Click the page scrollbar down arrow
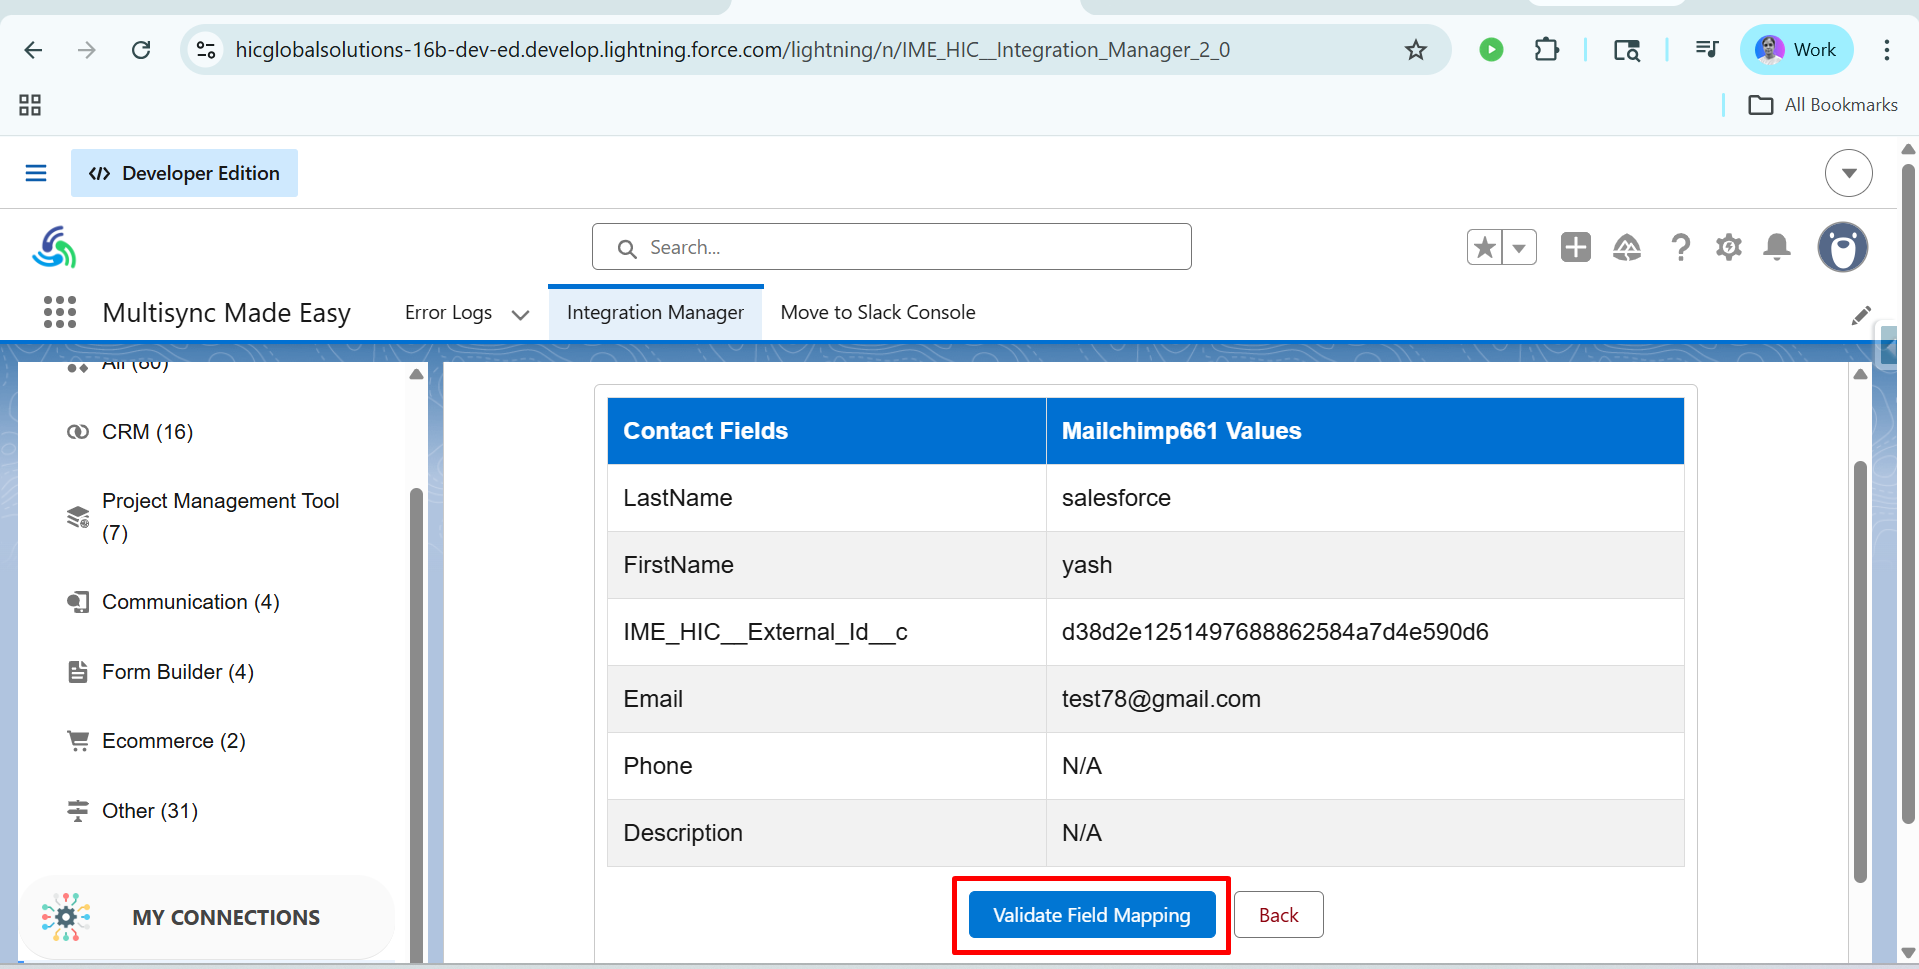This screenshot has width=1919, height=969. (1908, 953)
